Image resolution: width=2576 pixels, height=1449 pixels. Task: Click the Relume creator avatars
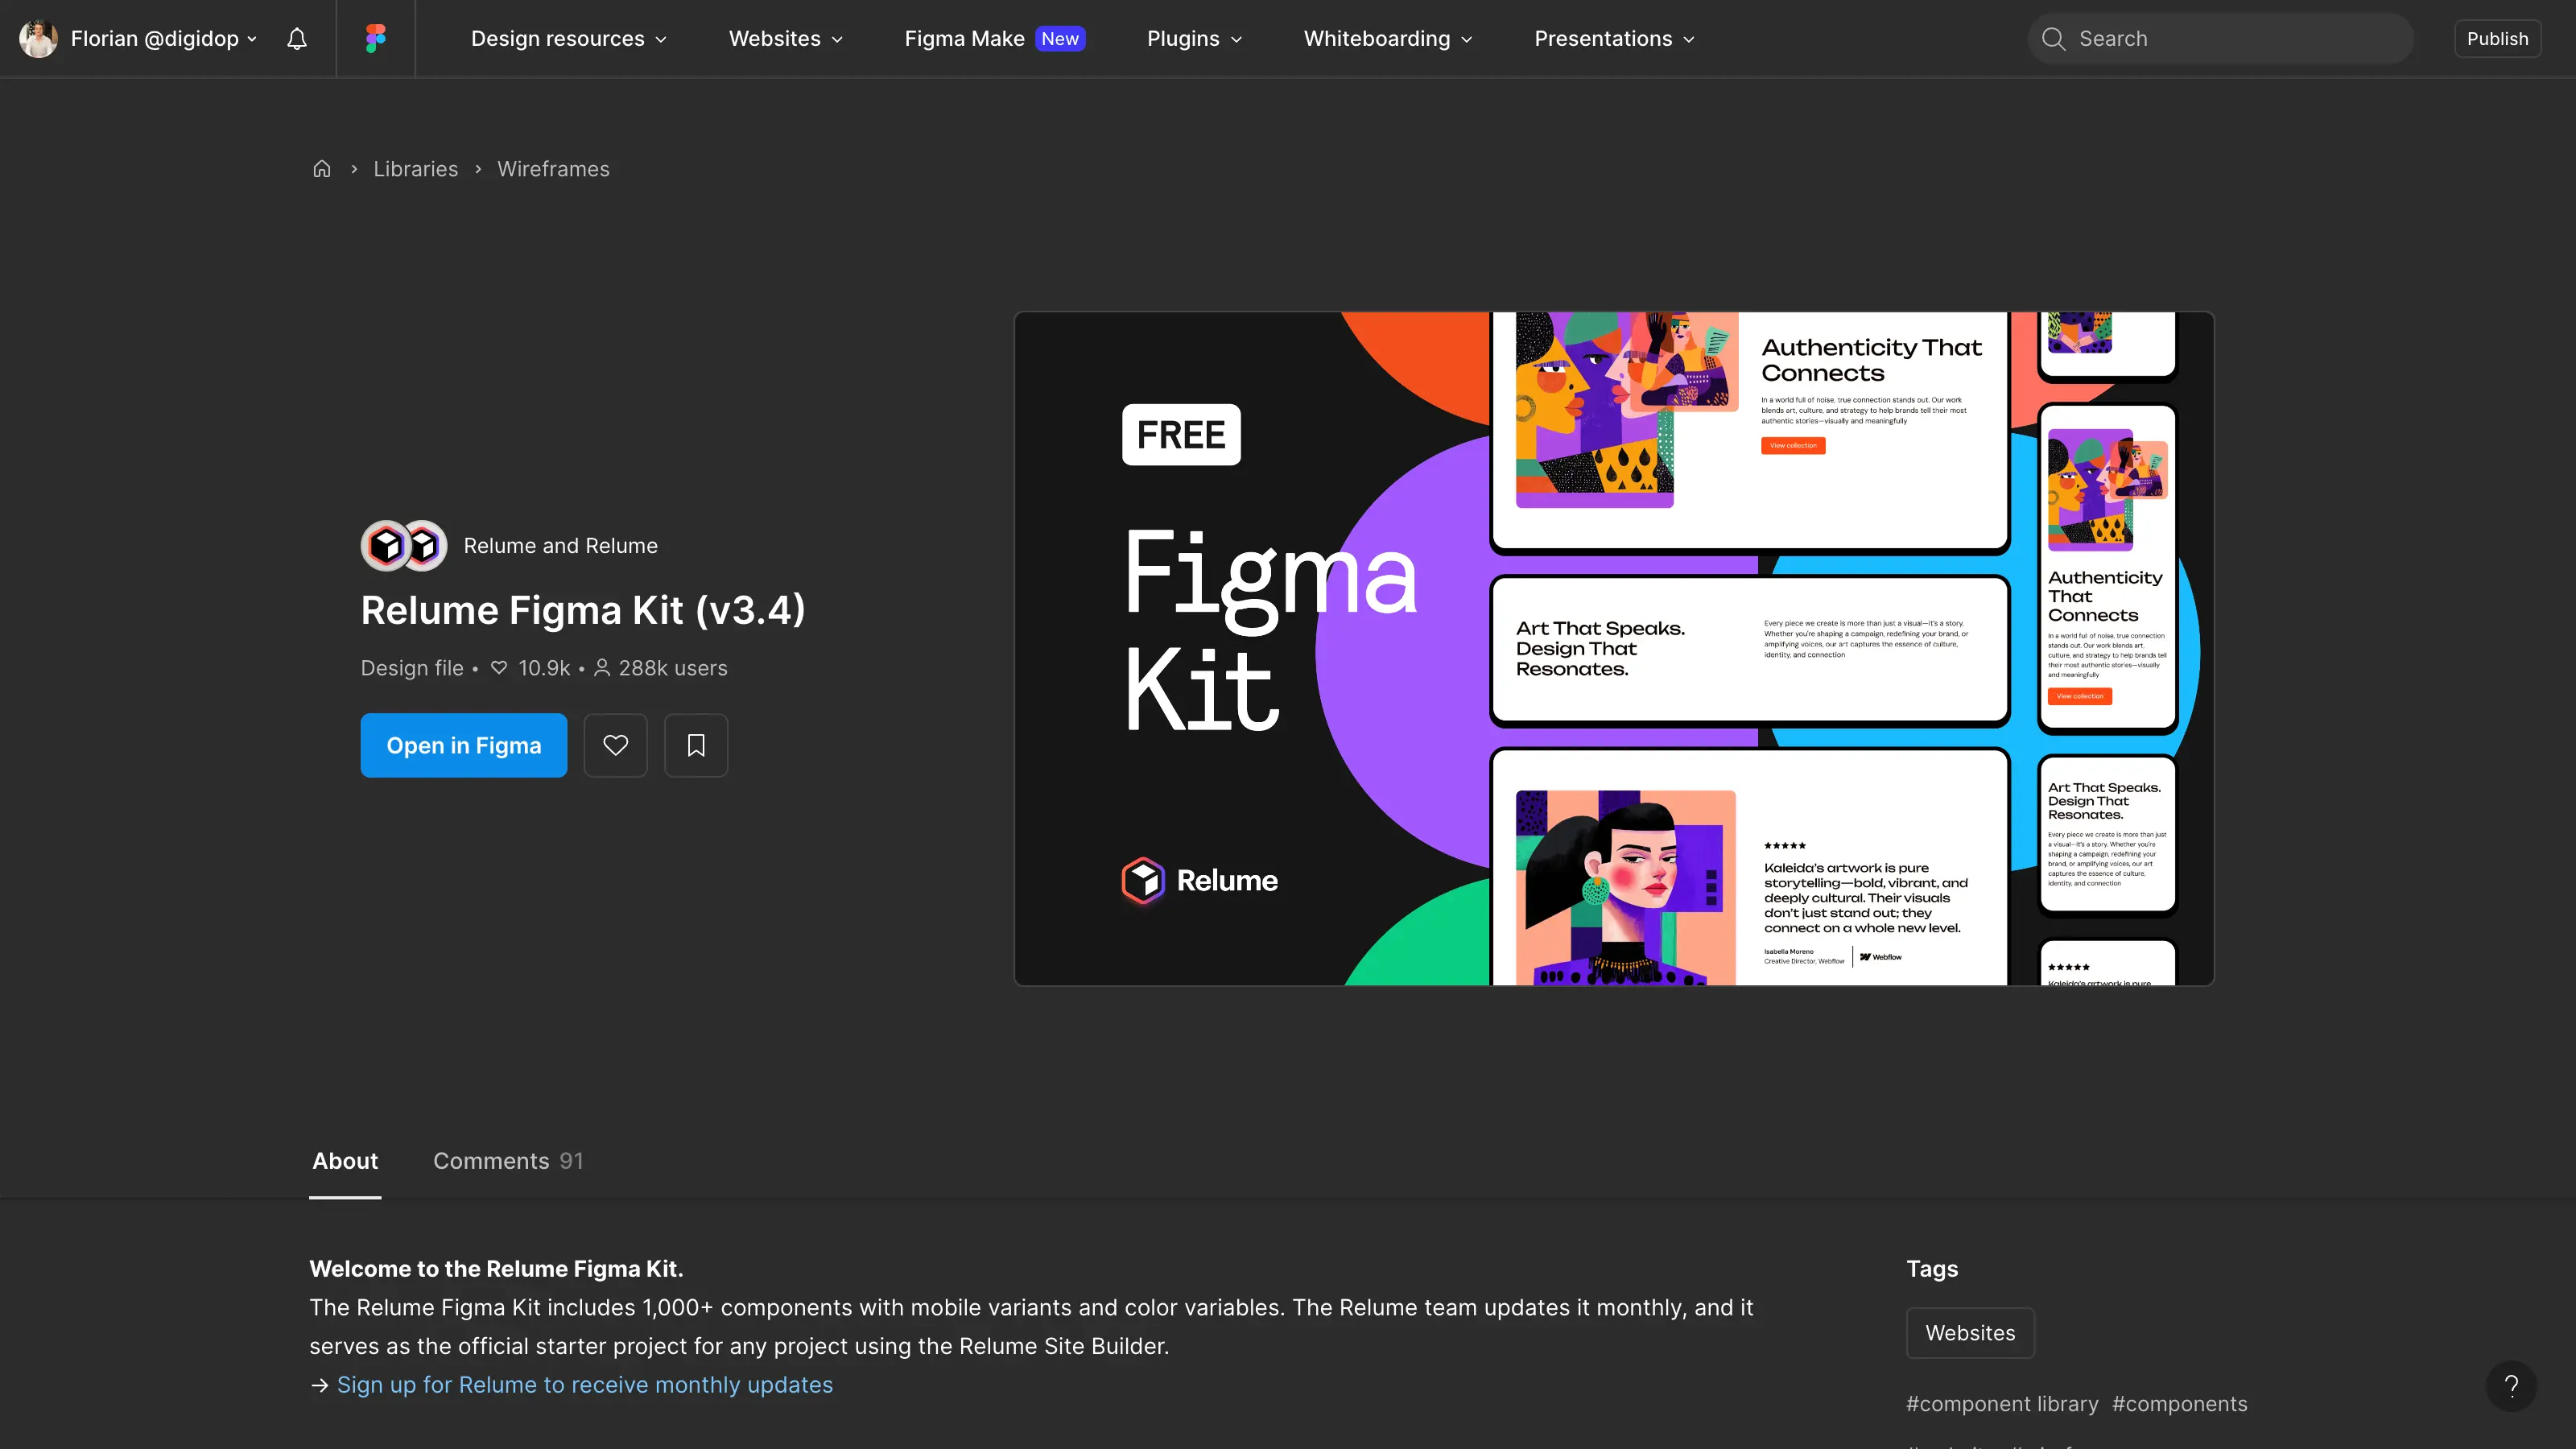(404, 546)
